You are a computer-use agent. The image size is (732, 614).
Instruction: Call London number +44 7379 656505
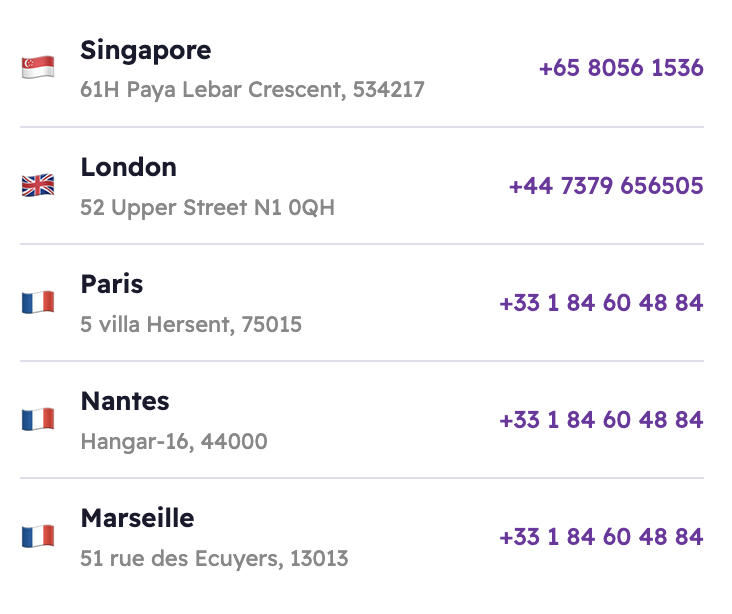click(x=605, y=185)
